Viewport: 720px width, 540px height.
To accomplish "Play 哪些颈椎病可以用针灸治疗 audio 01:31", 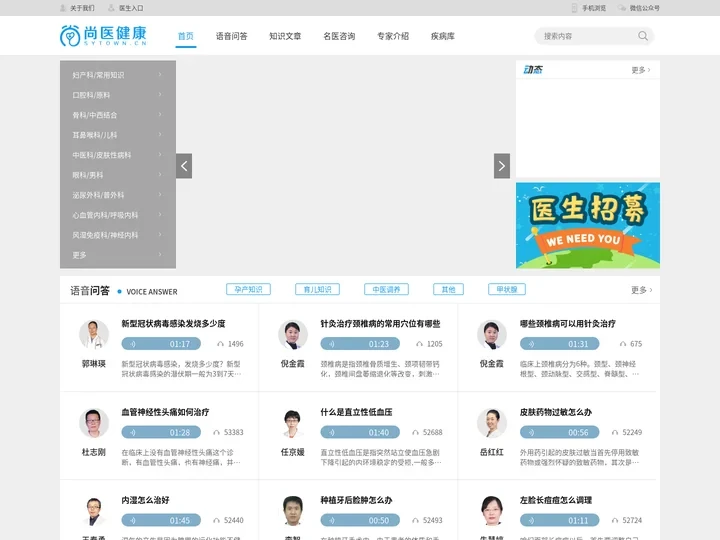I will point(559,344).
